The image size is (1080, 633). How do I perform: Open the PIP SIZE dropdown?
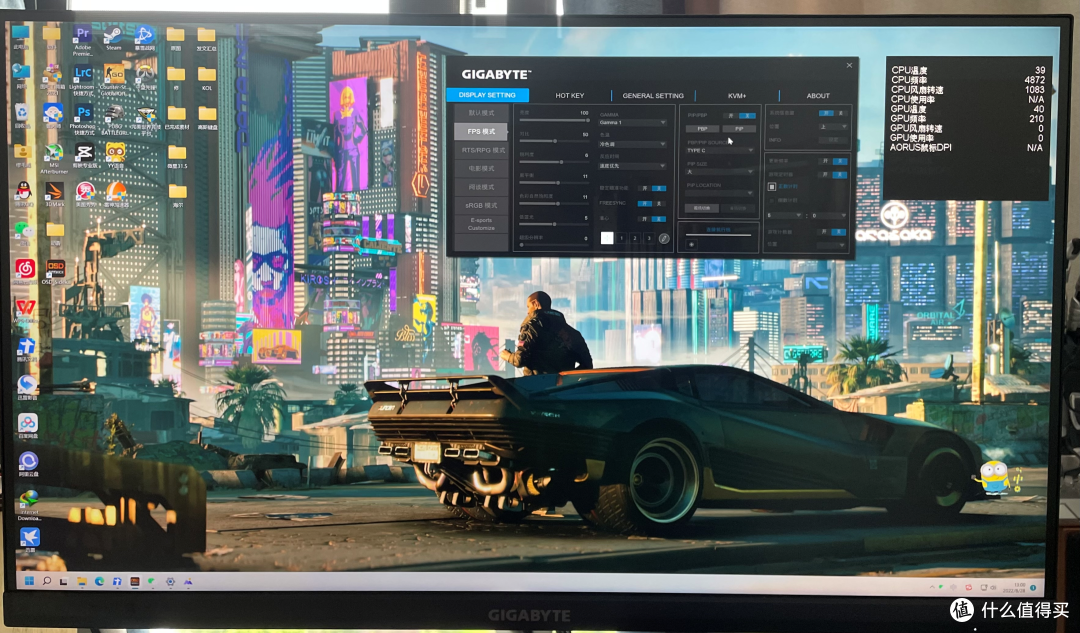tap(720, 172)
